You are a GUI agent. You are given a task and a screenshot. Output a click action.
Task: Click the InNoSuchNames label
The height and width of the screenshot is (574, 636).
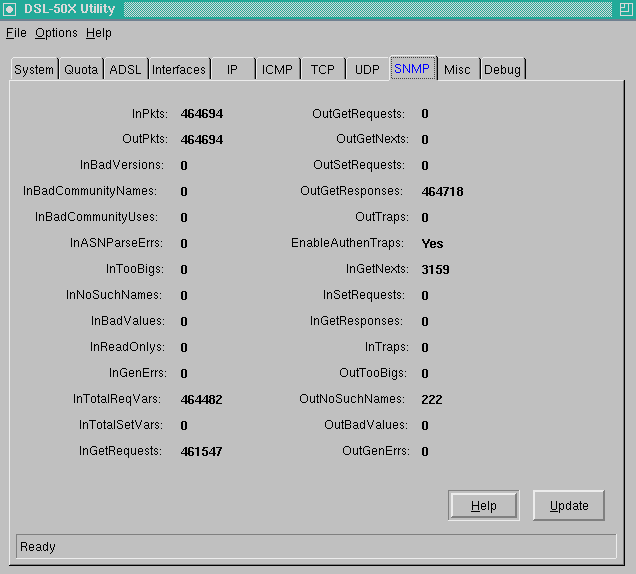click(x=114, y=295)
